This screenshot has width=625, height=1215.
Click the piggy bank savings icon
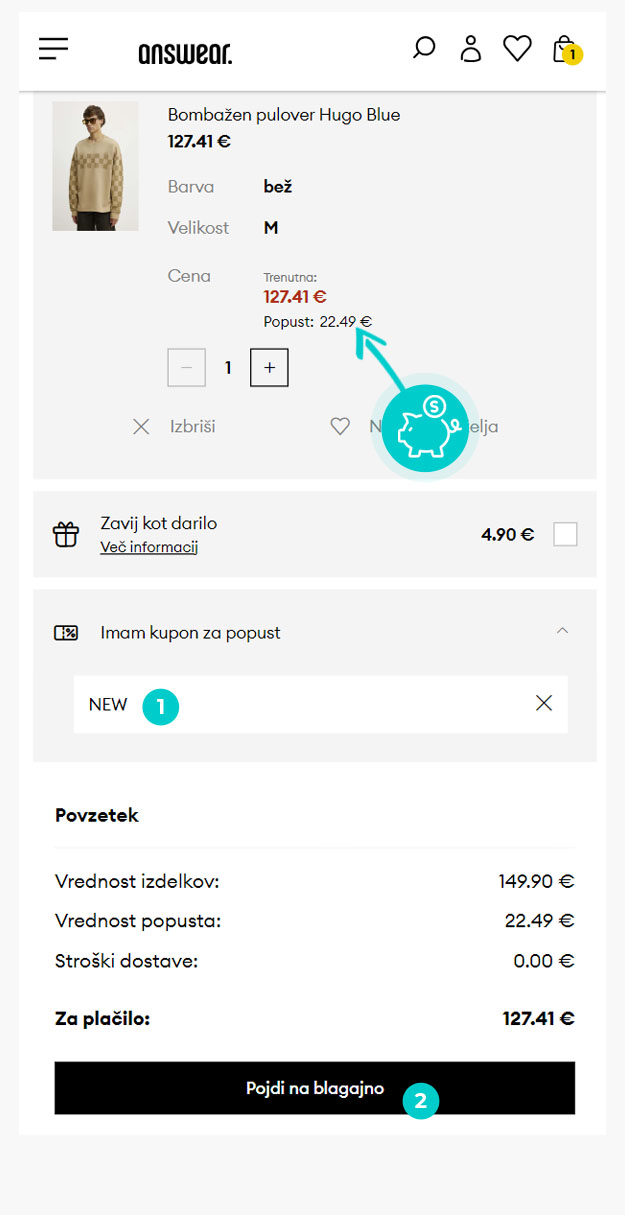click(427, 427)
